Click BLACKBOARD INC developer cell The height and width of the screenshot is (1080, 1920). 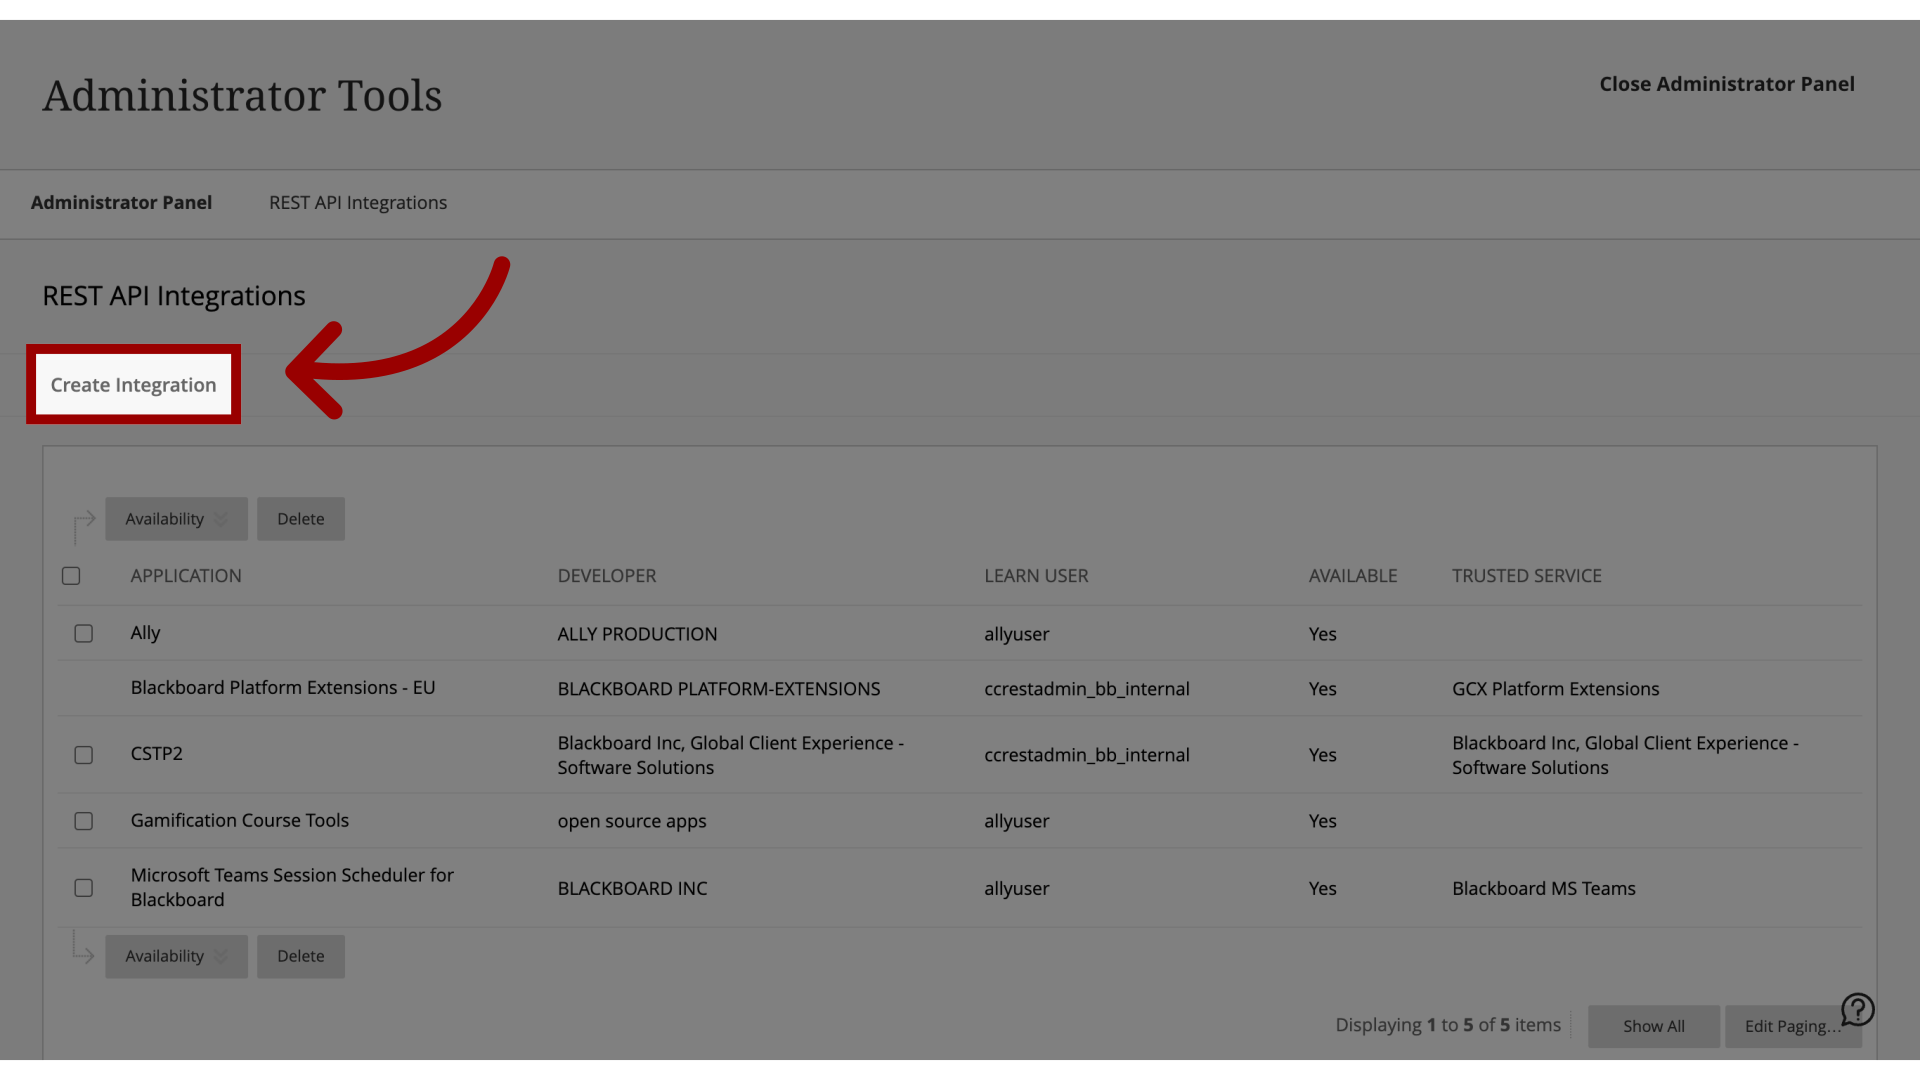point(632,888)
